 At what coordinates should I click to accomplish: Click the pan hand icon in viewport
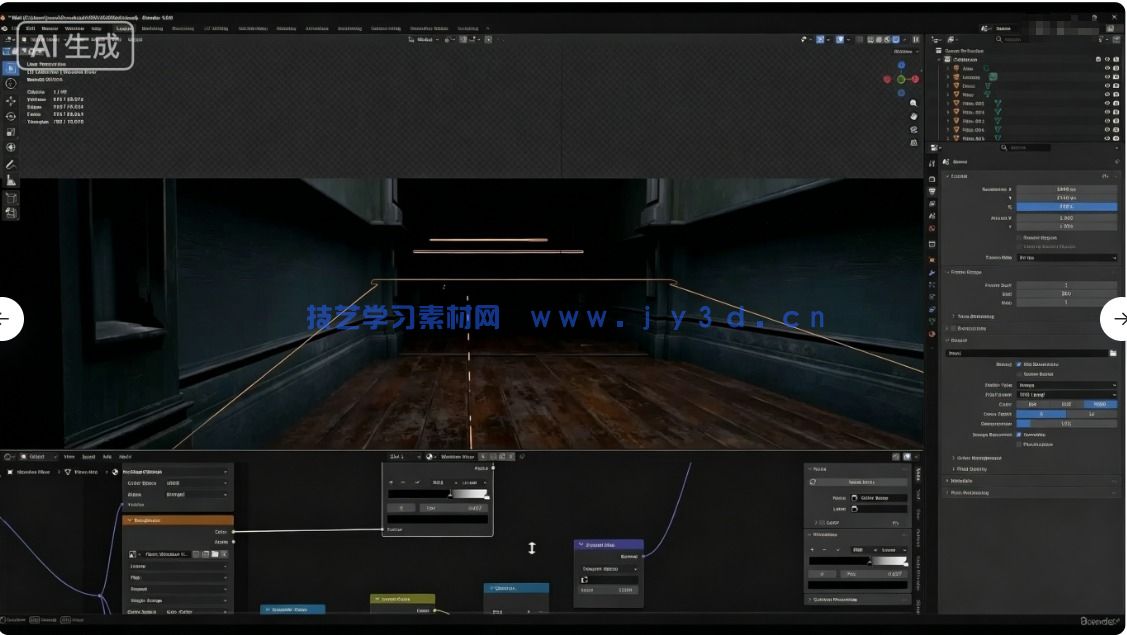[914, 116]
